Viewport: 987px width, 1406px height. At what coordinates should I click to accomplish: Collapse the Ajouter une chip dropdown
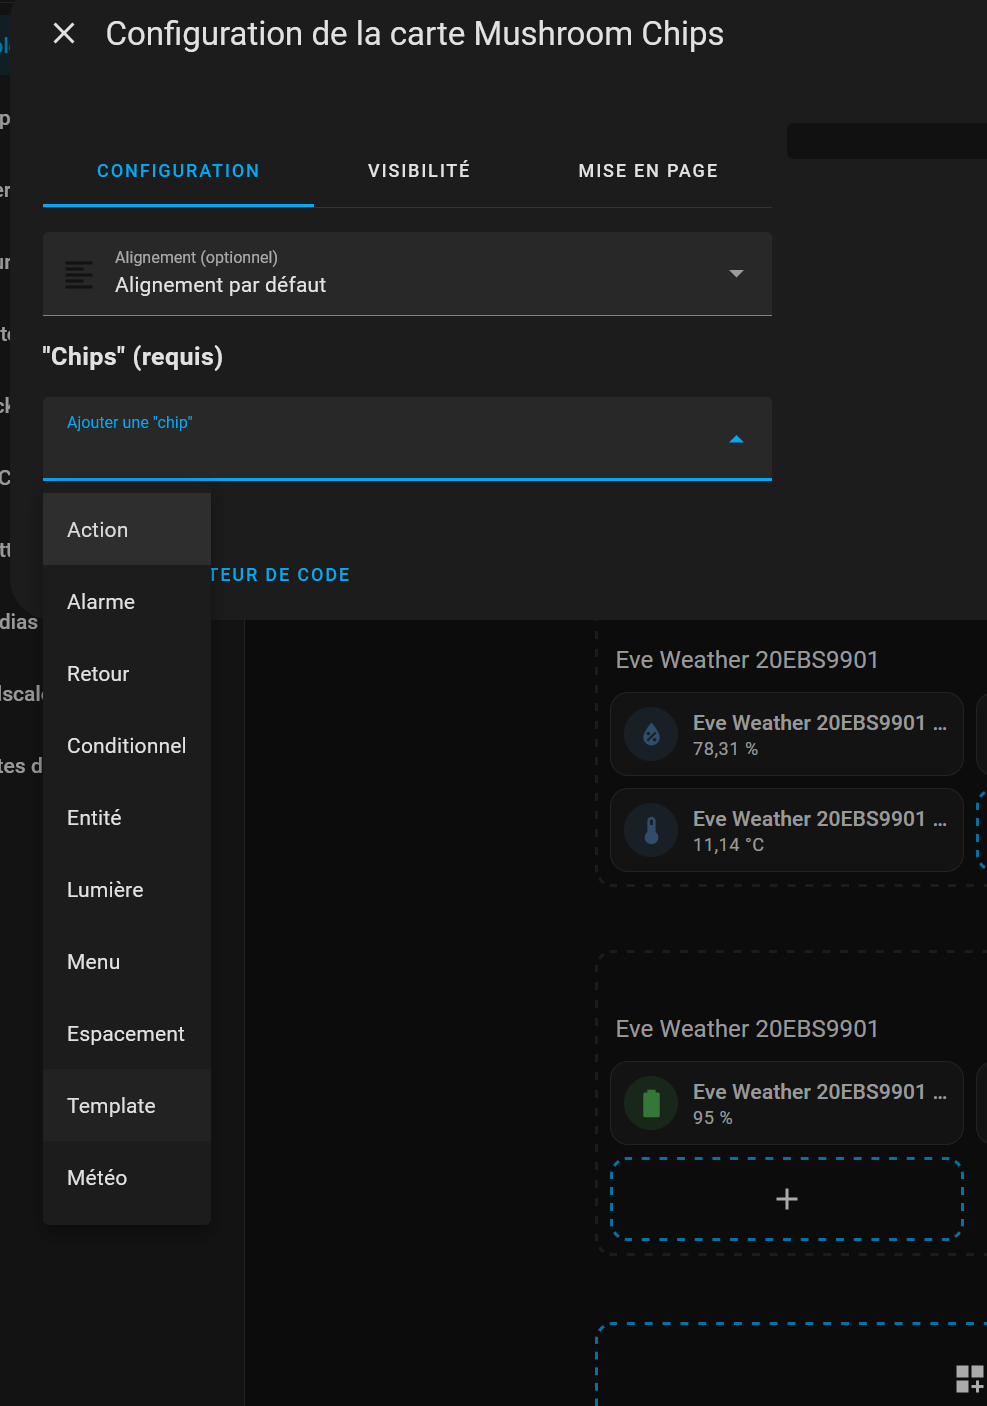pos(736,439)
